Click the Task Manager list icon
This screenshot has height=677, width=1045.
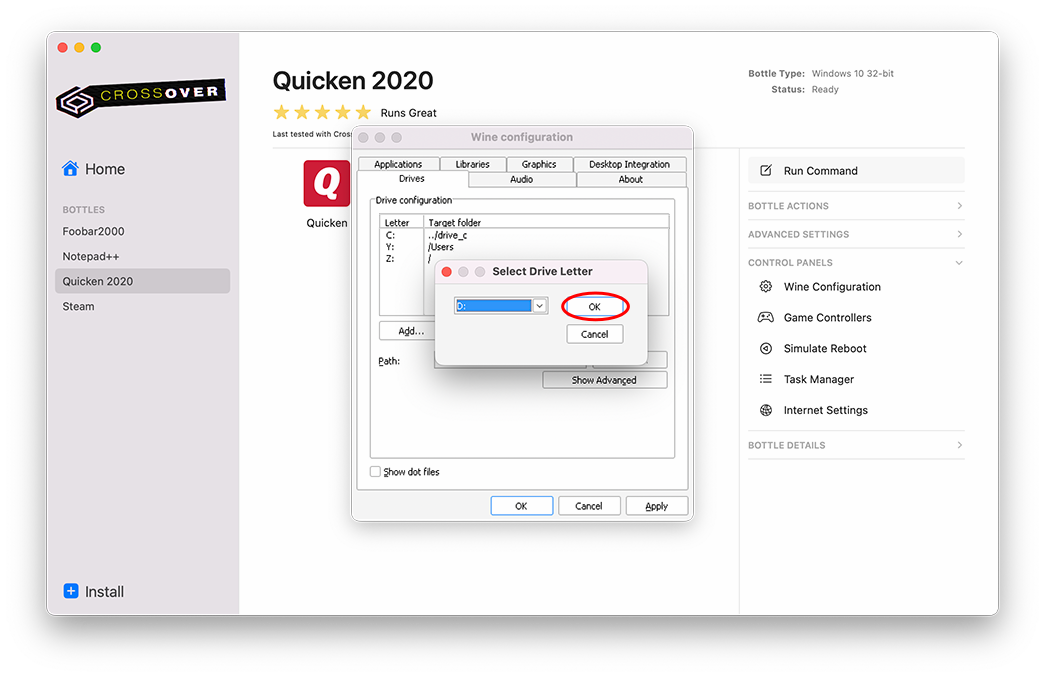(766, 378)
